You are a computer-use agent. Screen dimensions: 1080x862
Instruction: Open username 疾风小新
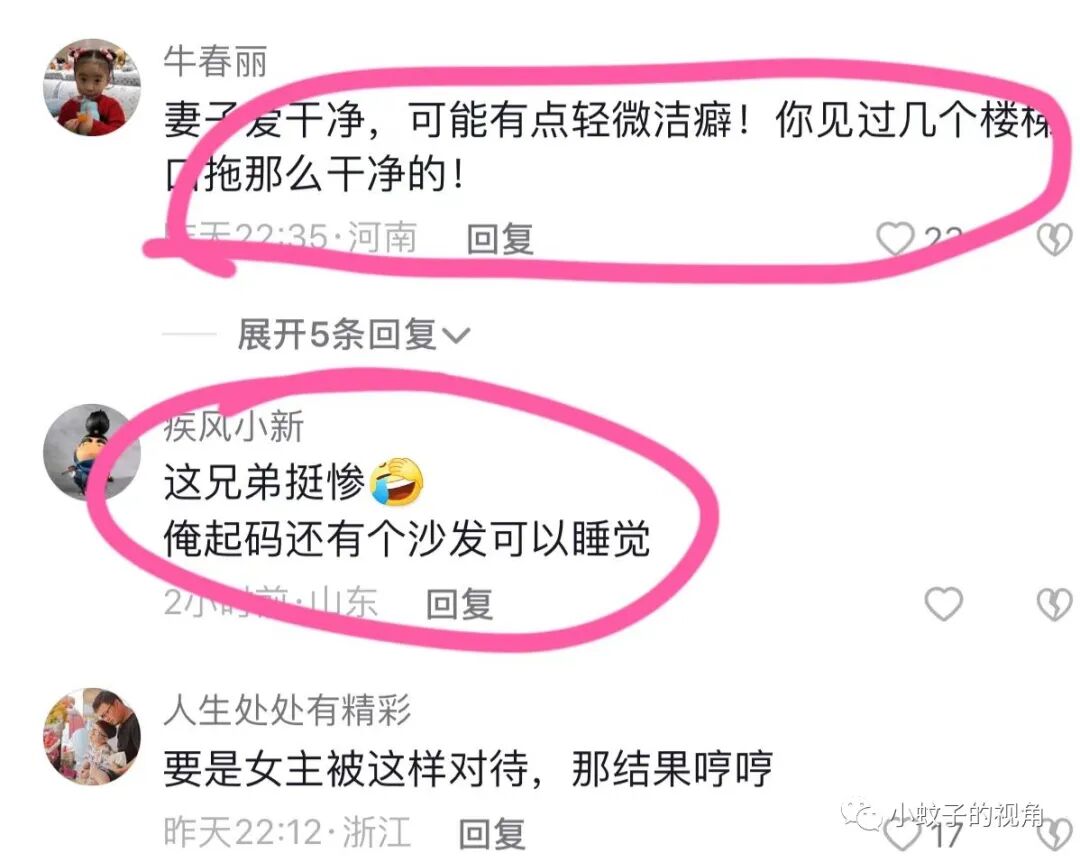[x=233, y=426]
